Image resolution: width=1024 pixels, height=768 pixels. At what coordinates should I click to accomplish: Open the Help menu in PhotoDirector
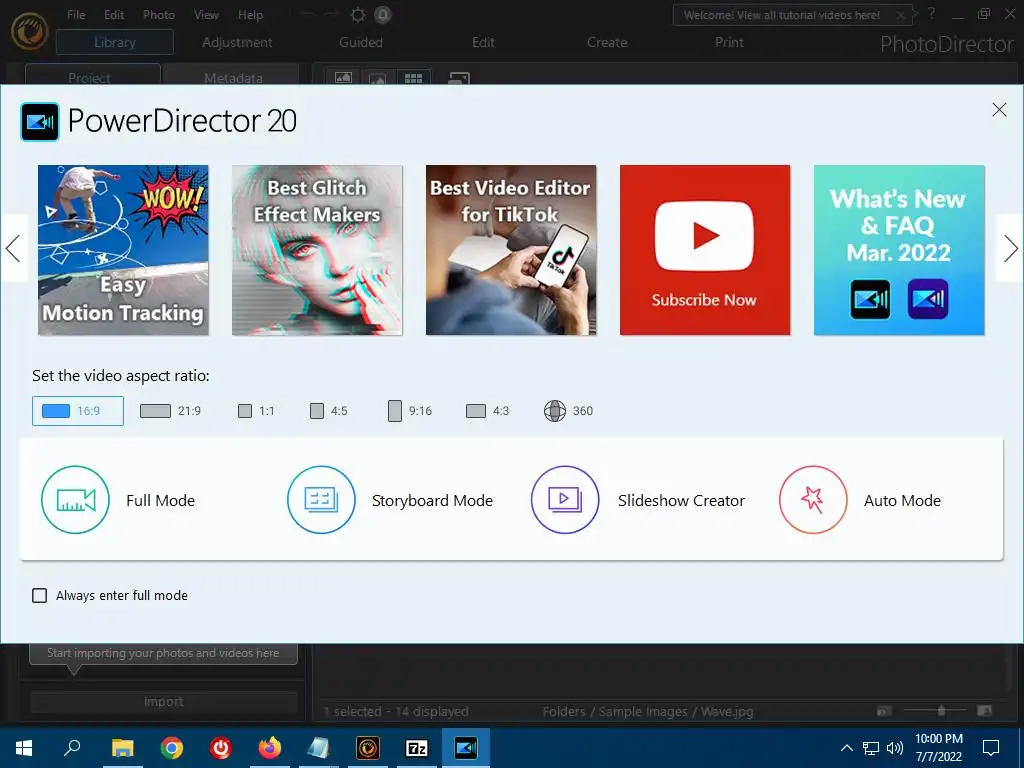250,14
